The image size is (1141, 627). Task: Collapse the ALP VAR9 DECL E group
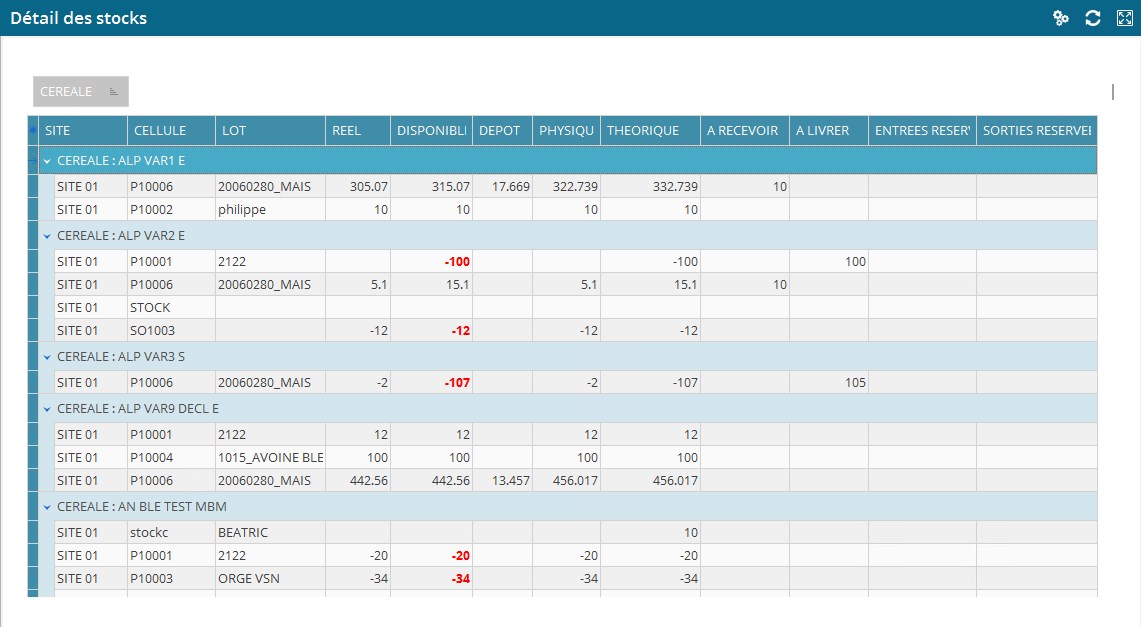coord(47,409)
